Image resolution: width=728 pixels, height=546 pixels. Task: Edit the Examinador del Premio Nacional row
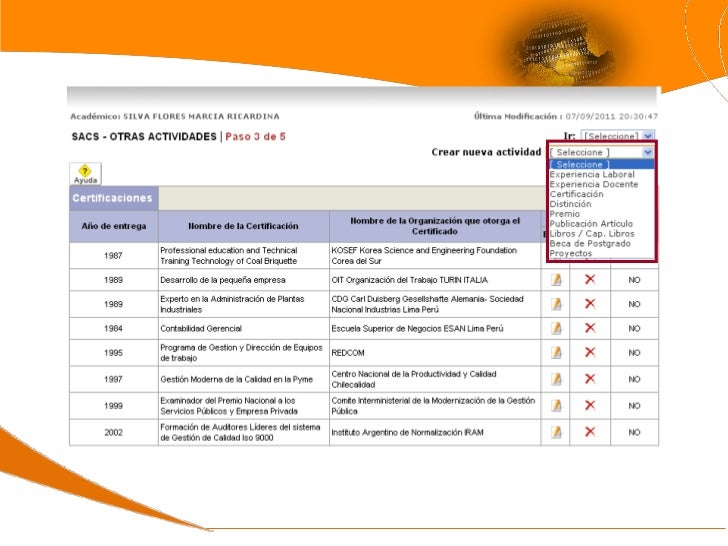pos(556,405)
